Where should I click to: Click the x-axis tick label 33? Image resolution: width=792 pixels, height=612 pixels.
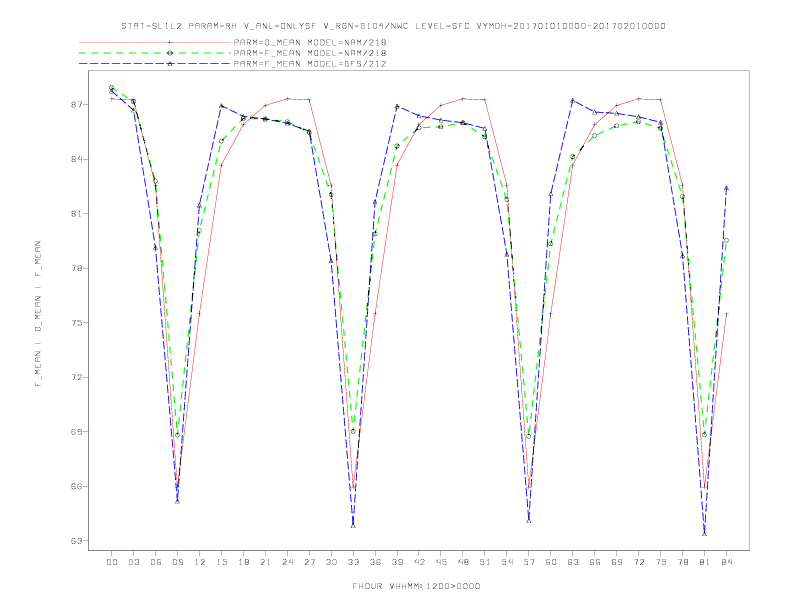354,562
